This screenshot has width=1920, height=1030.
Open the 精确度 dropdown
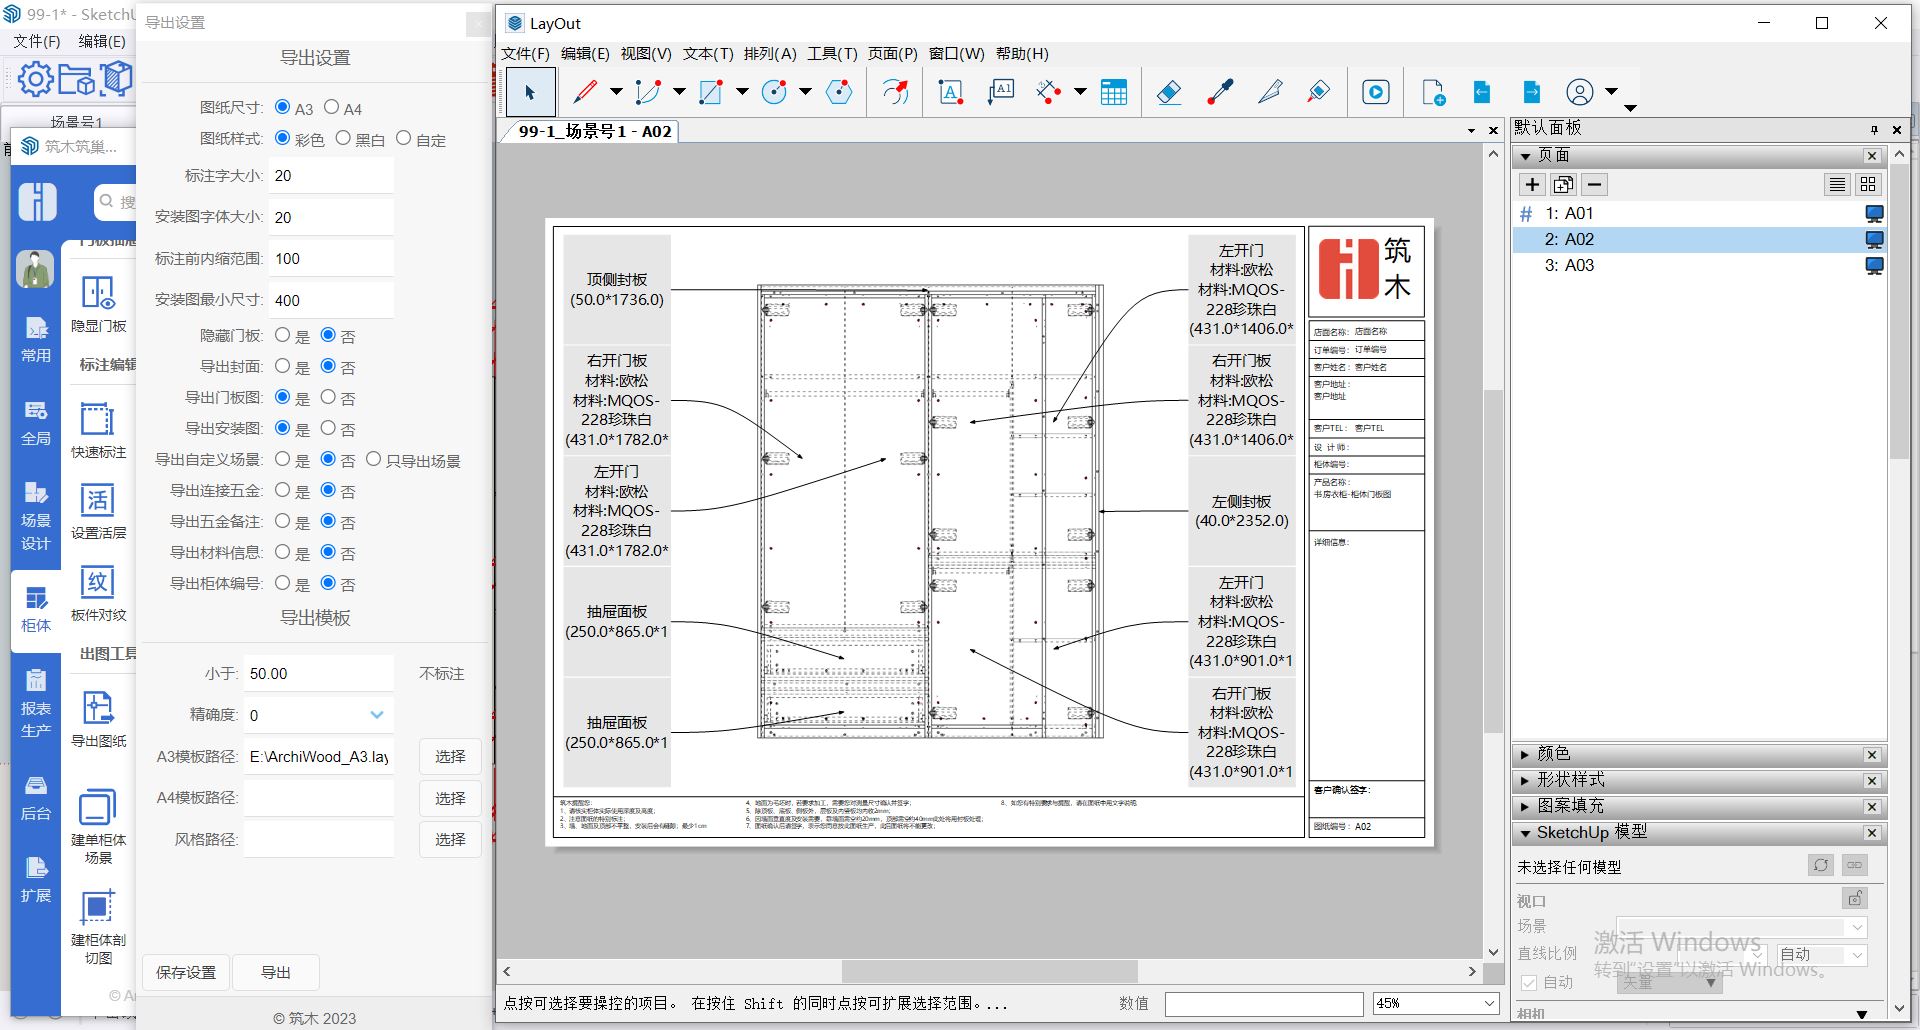click(376, 715)
